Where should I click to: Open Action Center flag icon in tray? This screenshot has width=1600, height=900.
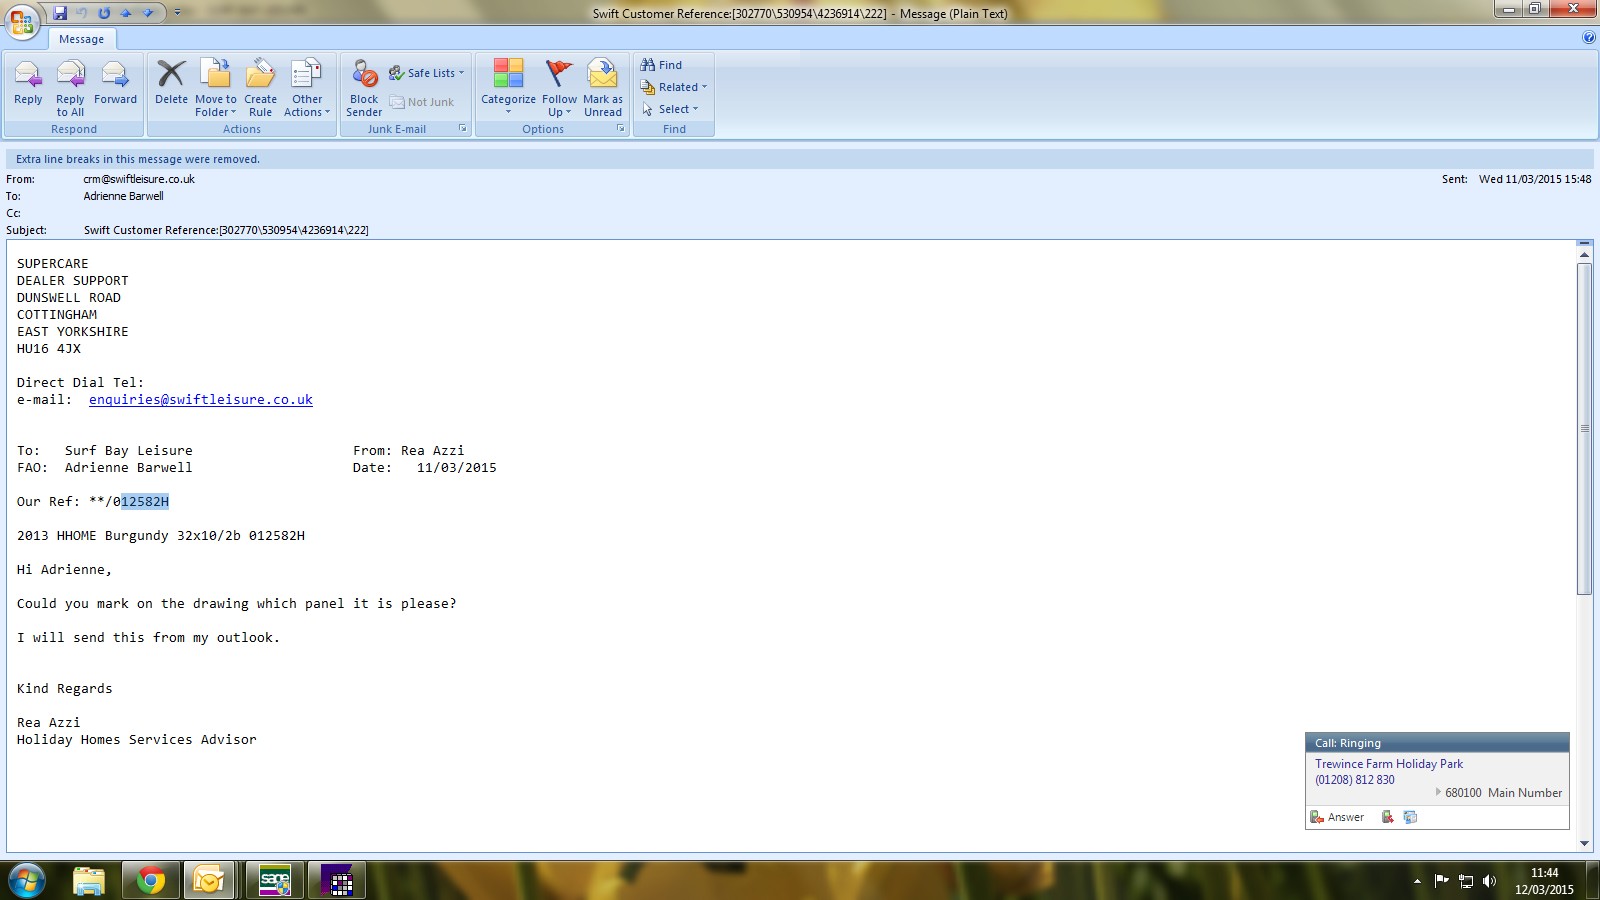1441,881
